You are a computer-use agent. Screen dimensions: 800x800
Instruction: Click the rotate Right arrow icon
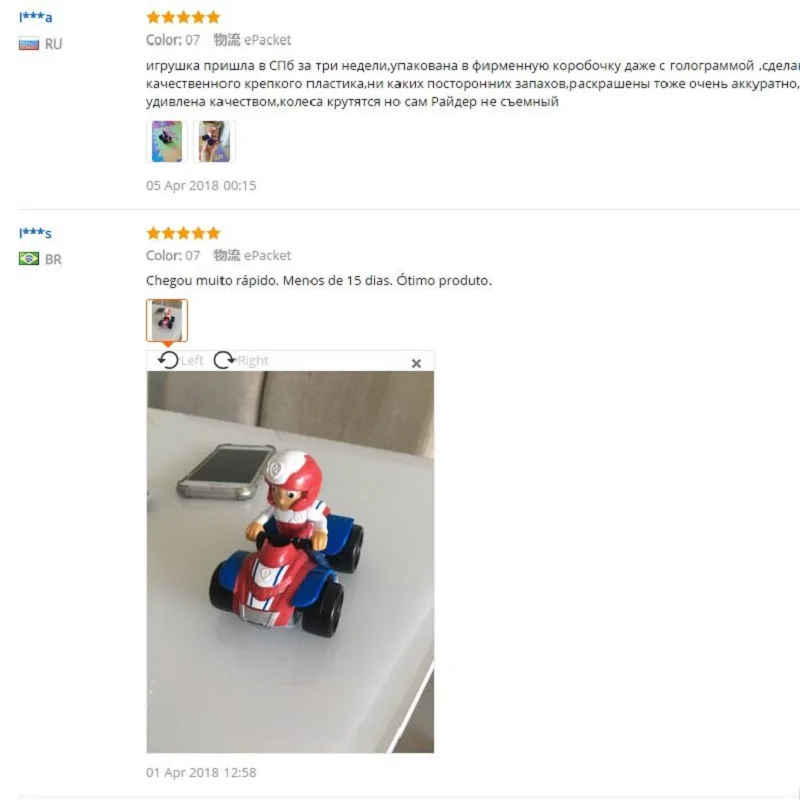pyautogui.click(x=224, y=360)
